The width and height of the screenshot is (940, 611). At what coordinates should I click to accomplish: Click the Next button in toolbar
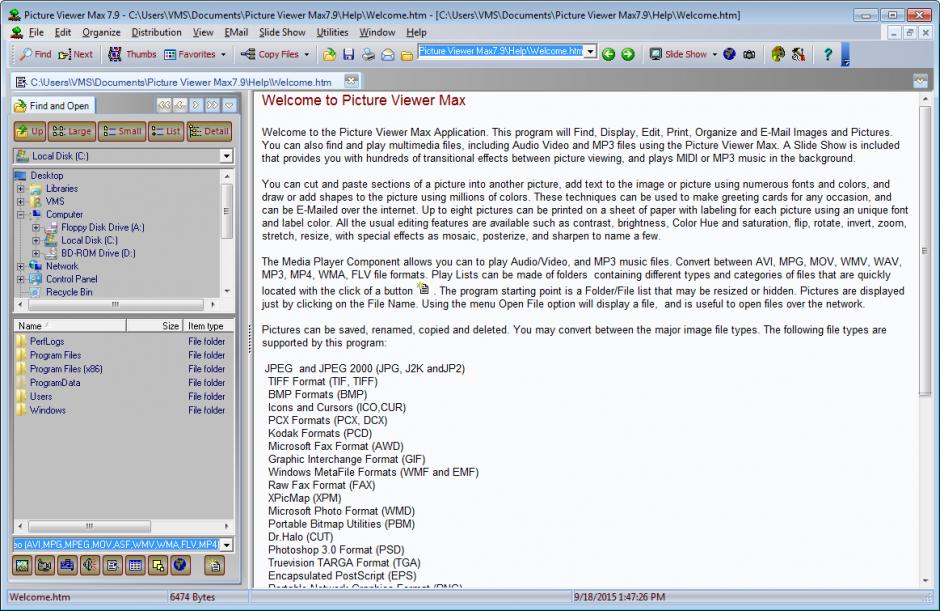[x=76, y=54]
